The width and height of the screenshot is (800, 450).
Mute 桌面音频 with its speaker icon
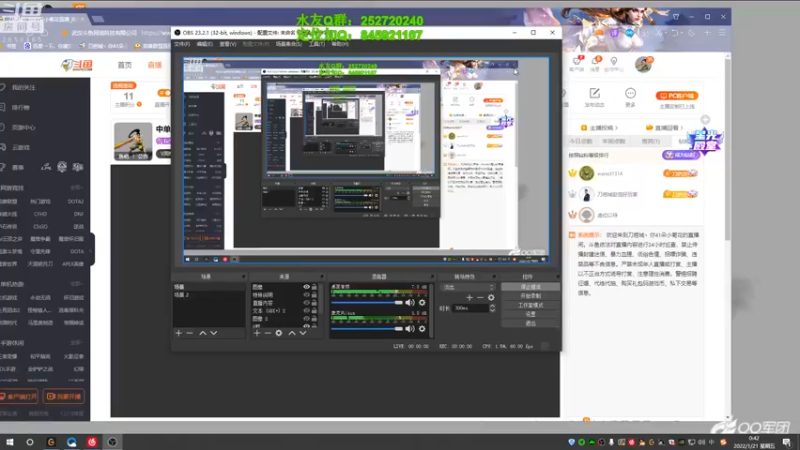pyautogui.click(x=410, y=303)
